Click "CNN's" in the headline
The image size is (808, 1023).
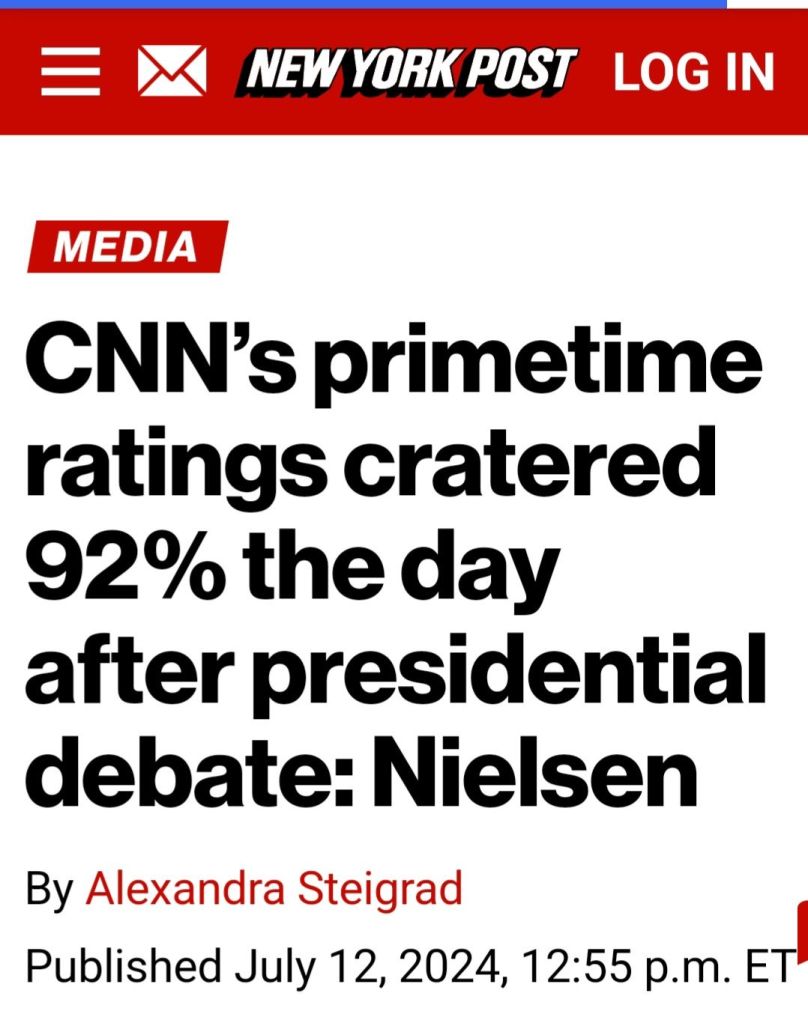pos(161,366)
